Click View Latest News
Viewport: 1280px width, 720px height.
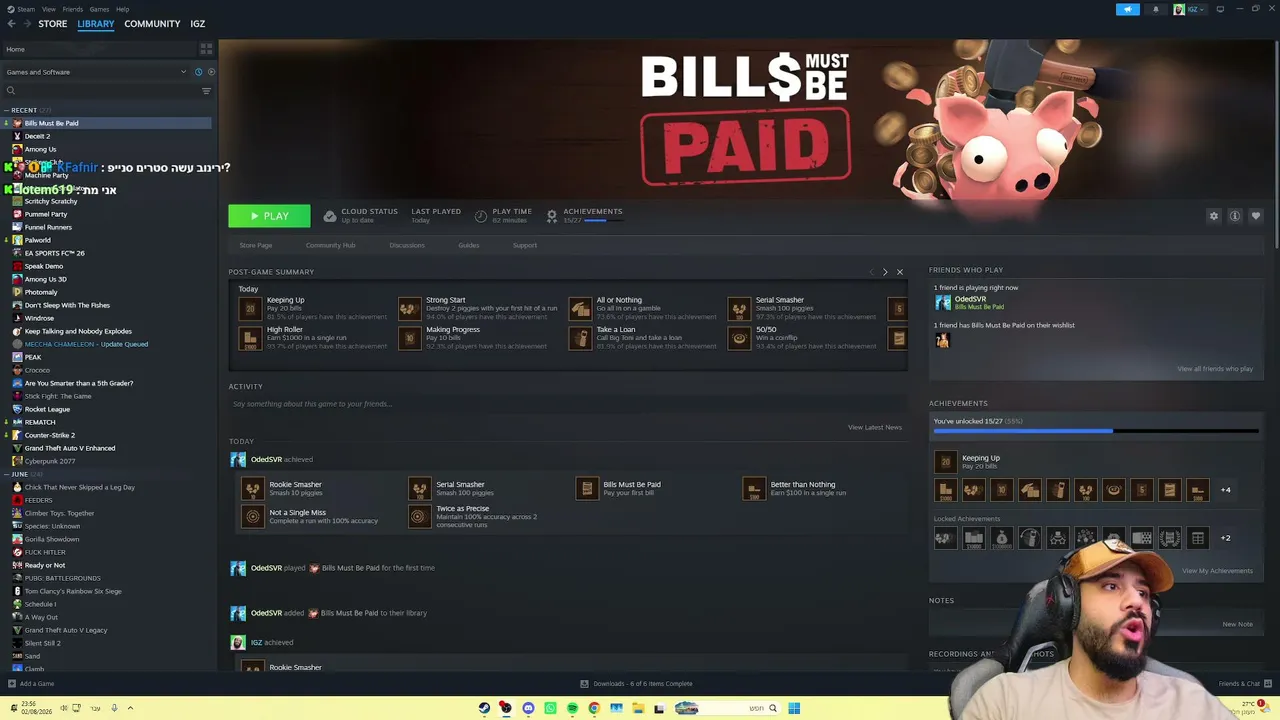point(875,427)
